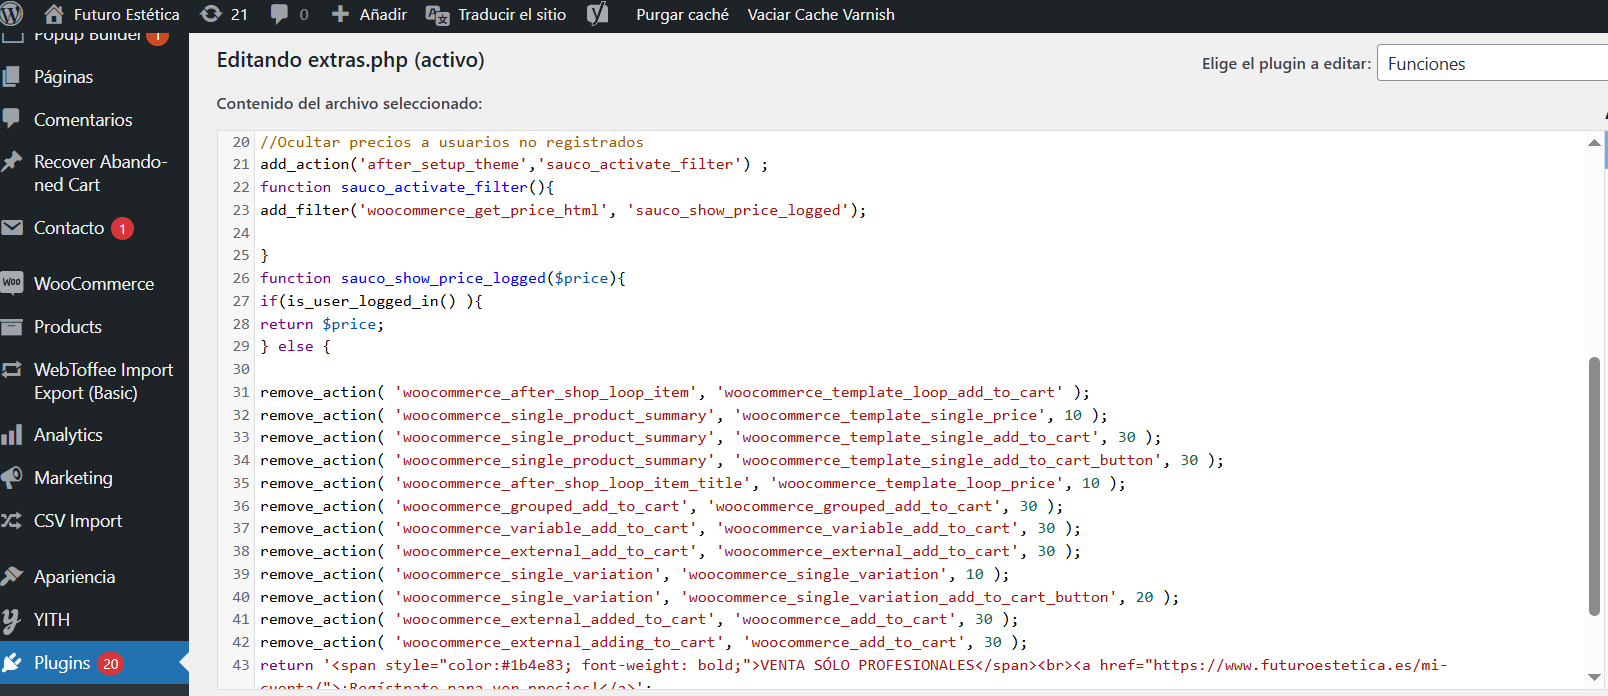Image resolution: width=1608 pixels, height=696 pixels.
Task: Open Apariencia in the sidebar
Action: (x=74, y=577)
